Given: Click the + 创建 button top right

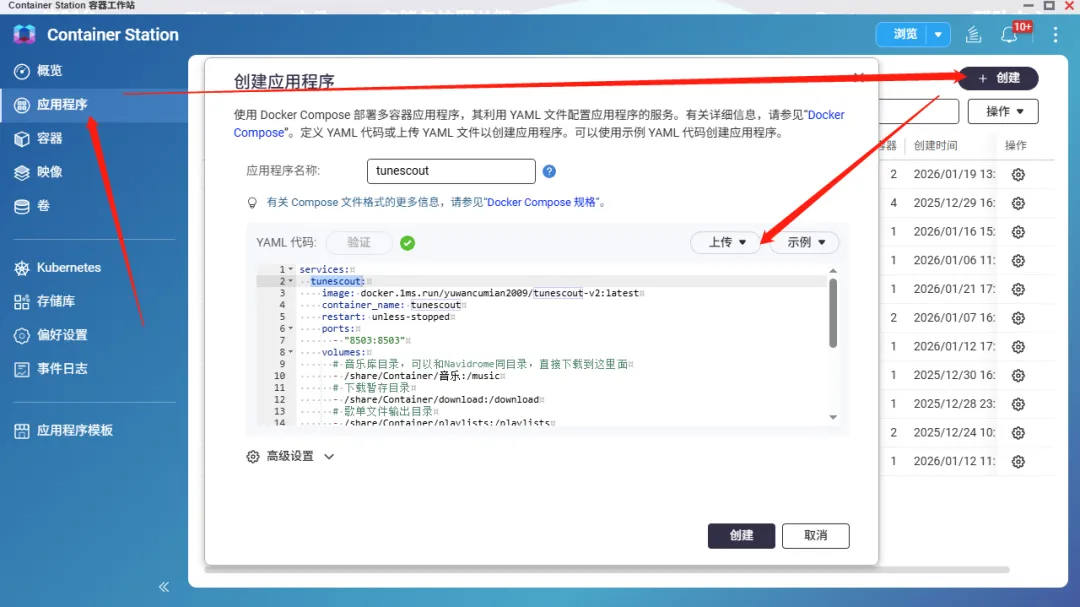Looking at the screenshot, I should click(999, 78).
